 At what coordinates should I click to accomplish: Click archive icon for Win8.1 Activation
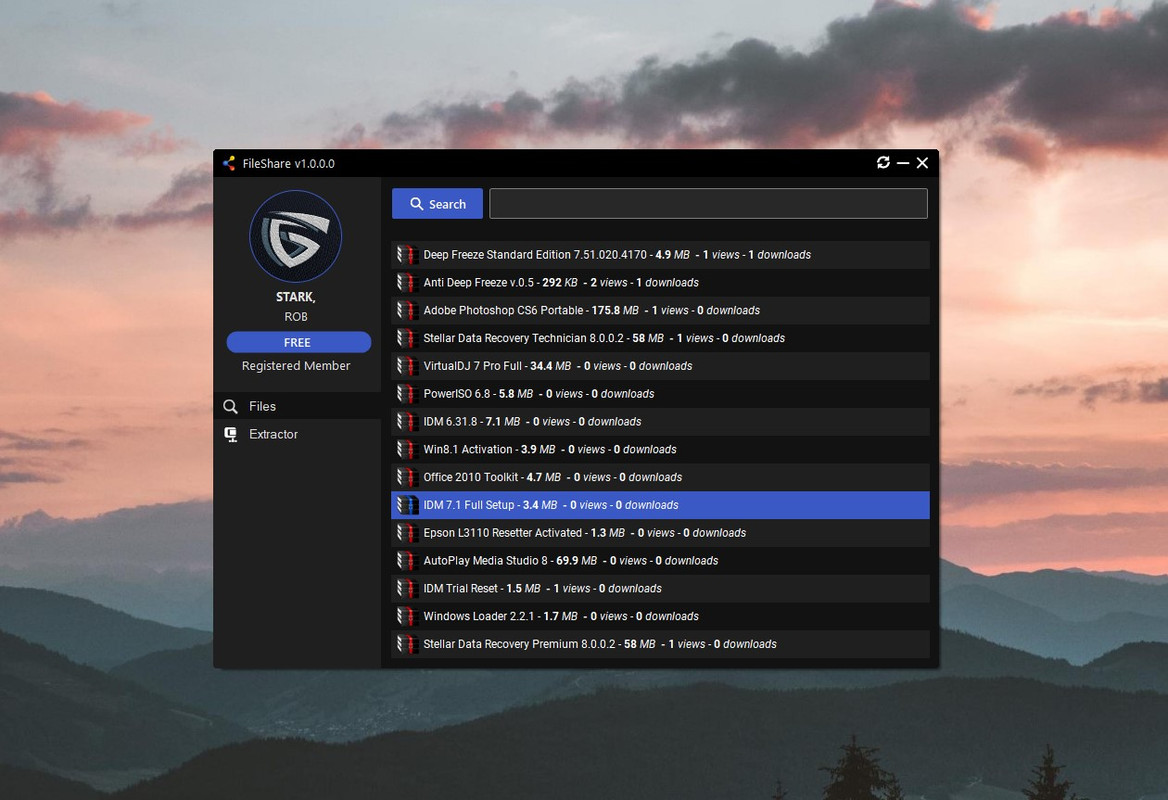[x=407, y=449]
